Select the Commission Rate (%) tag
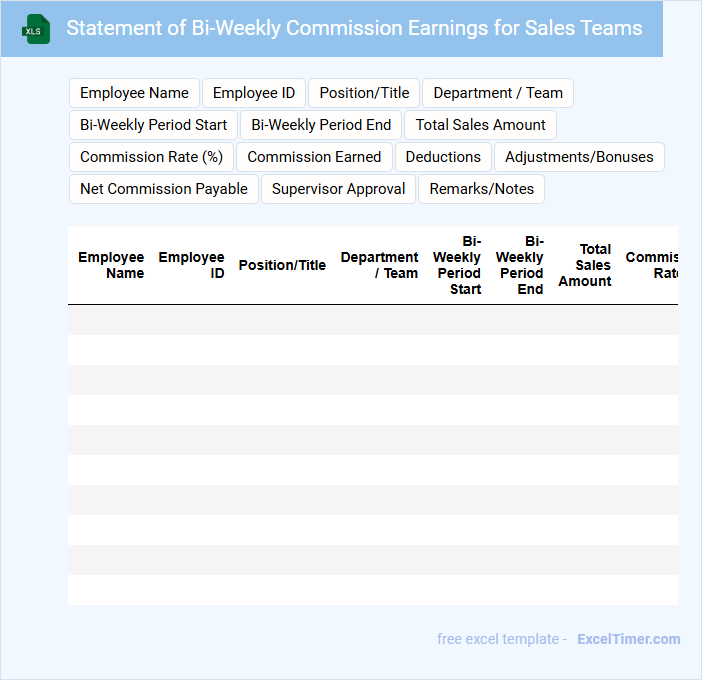This screenshot has width=702, height=680. point(152,157)
